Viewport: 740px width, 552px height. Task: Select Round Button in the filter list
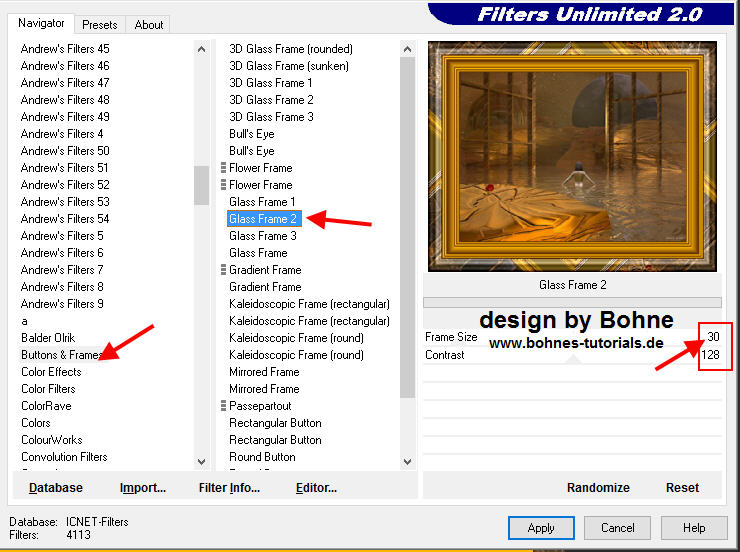pos(262,457)
